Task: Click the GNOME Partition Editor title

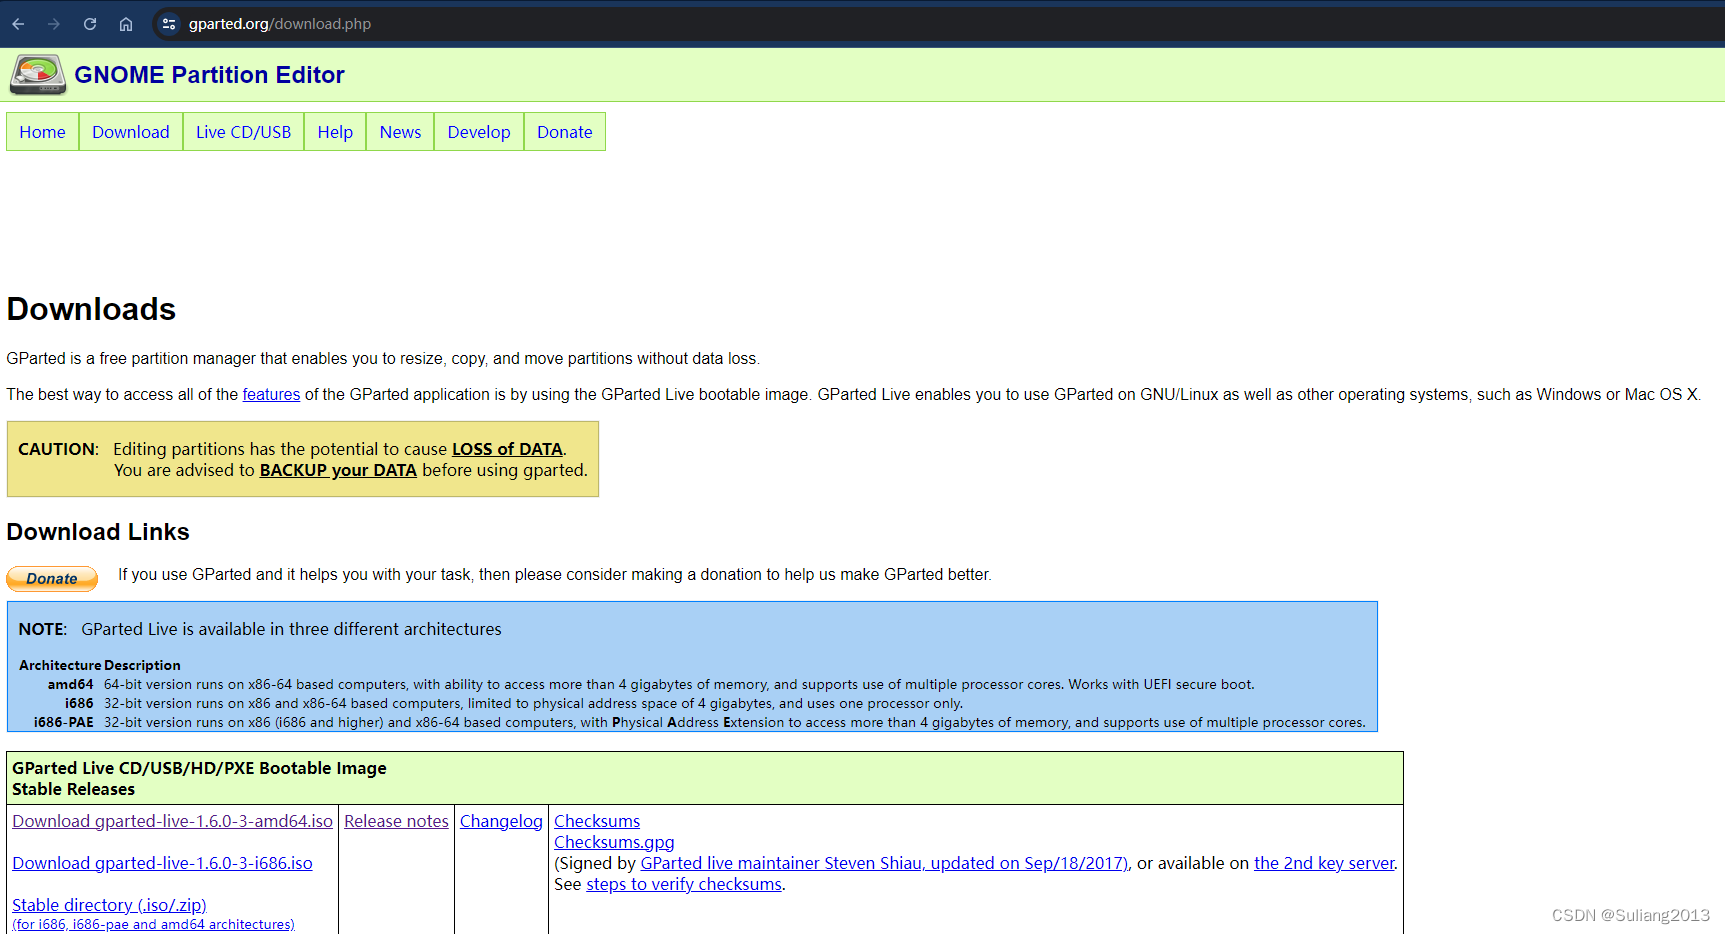Action: coord(209,75)
